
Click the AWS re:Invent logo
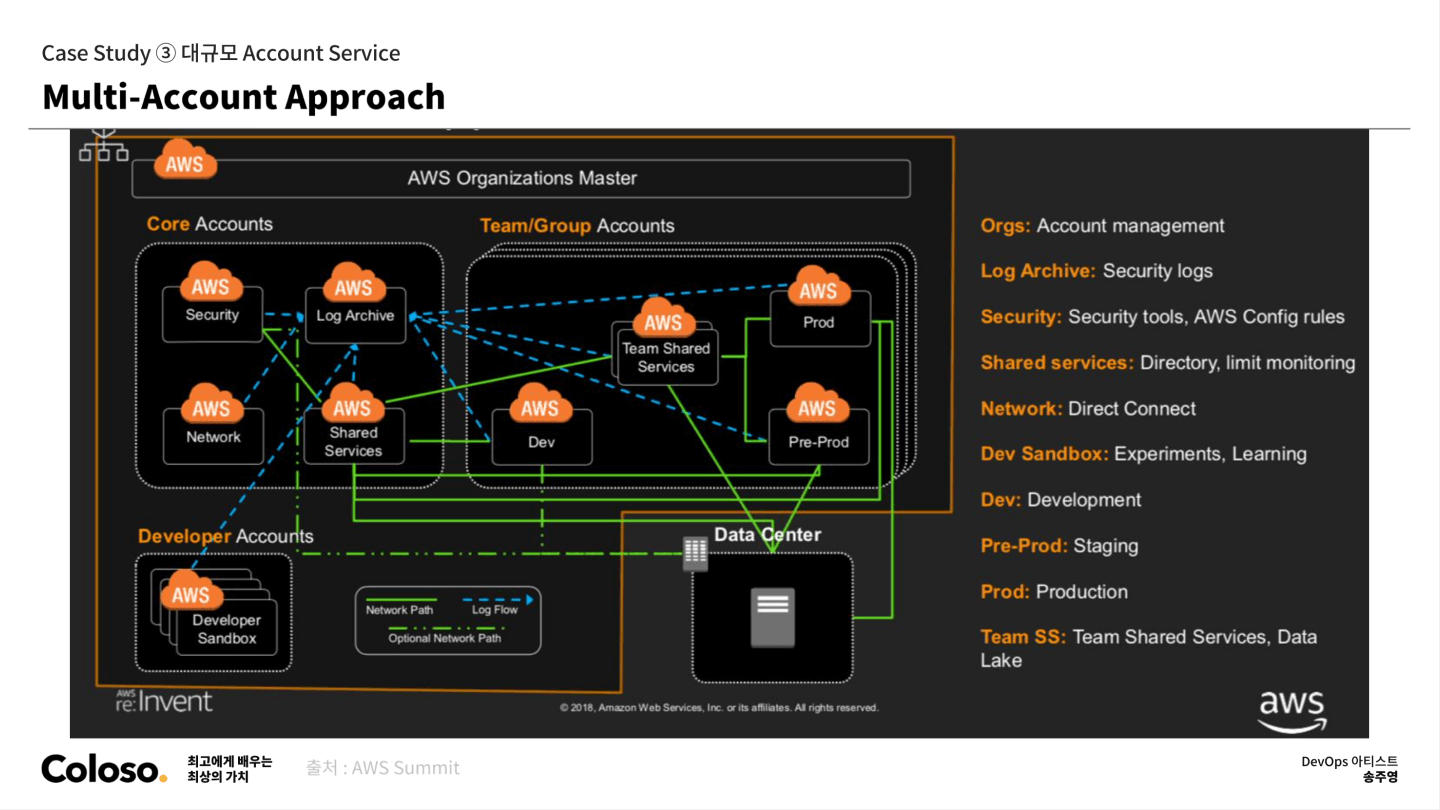point(164,701)
